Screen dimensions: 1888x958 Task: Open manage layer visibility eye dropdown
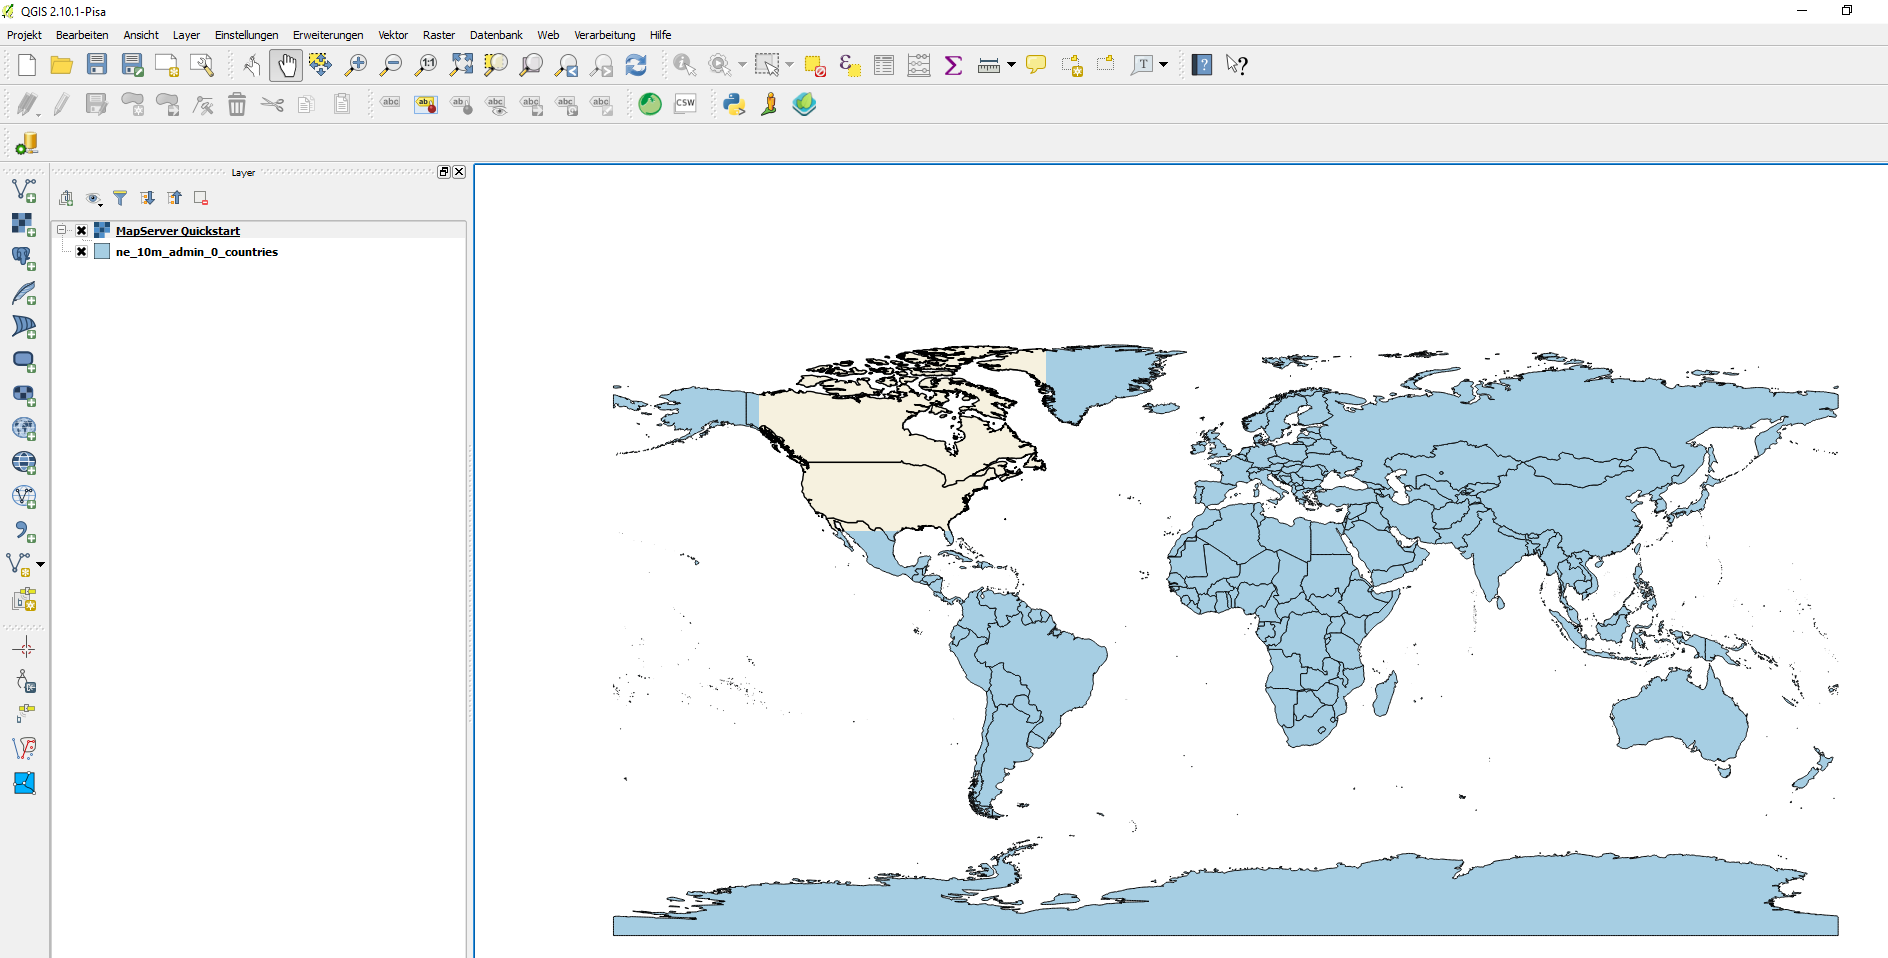pyautogui.click(x=94, y=198)
